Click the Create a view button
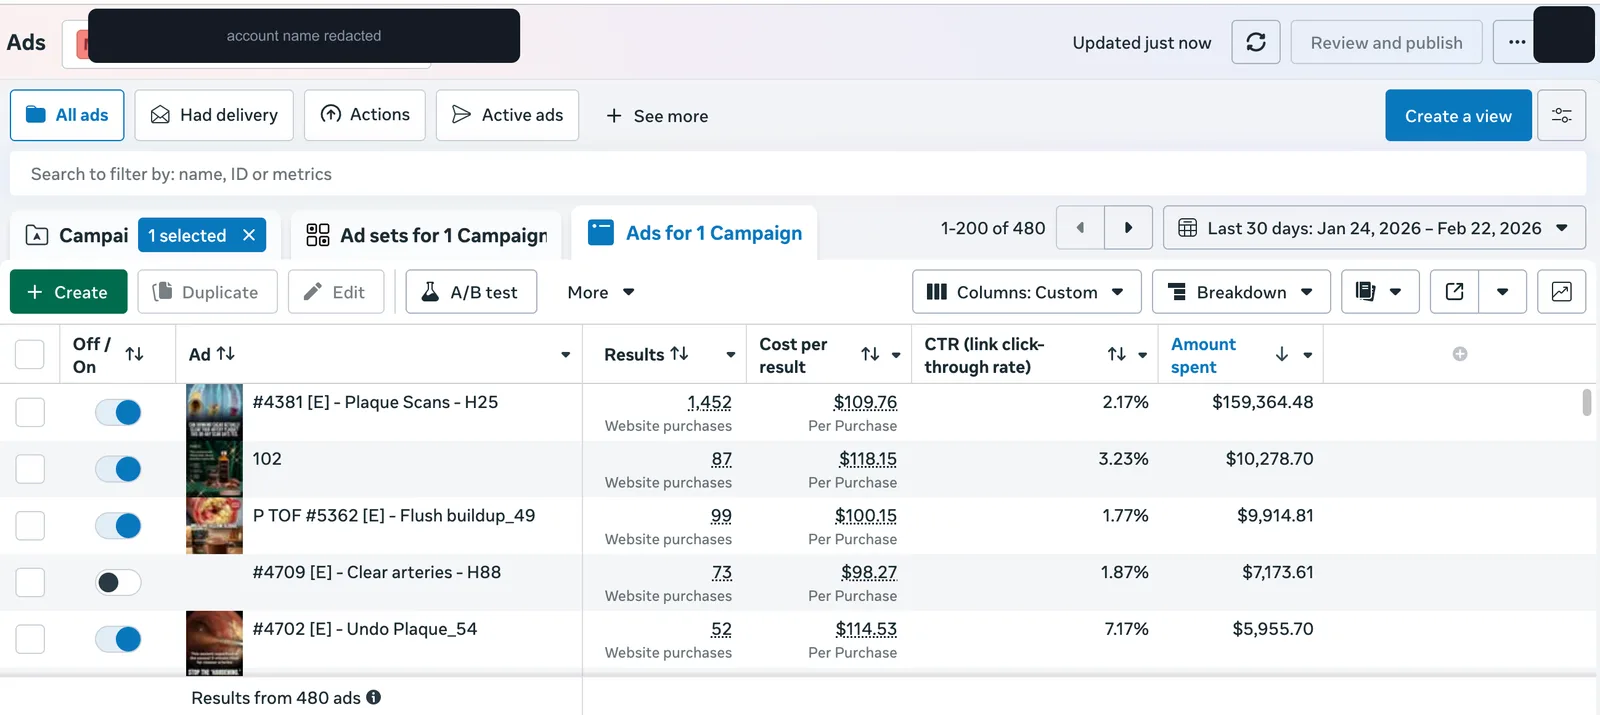This screenshot has width=1600, height=715. 1458,115
